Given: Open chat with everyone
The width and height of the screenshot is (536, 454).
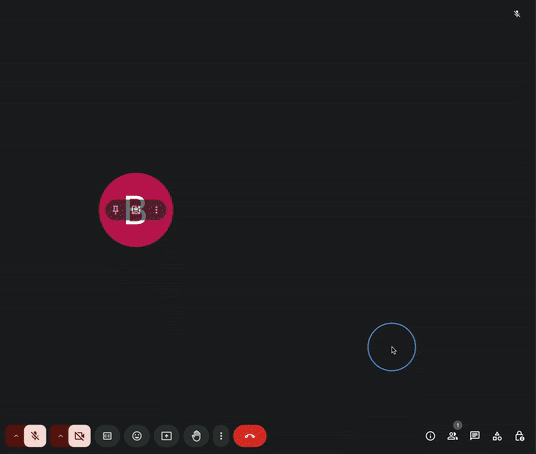Looking at the screenshot, I should pyautogui.click(x=475, y=436).
